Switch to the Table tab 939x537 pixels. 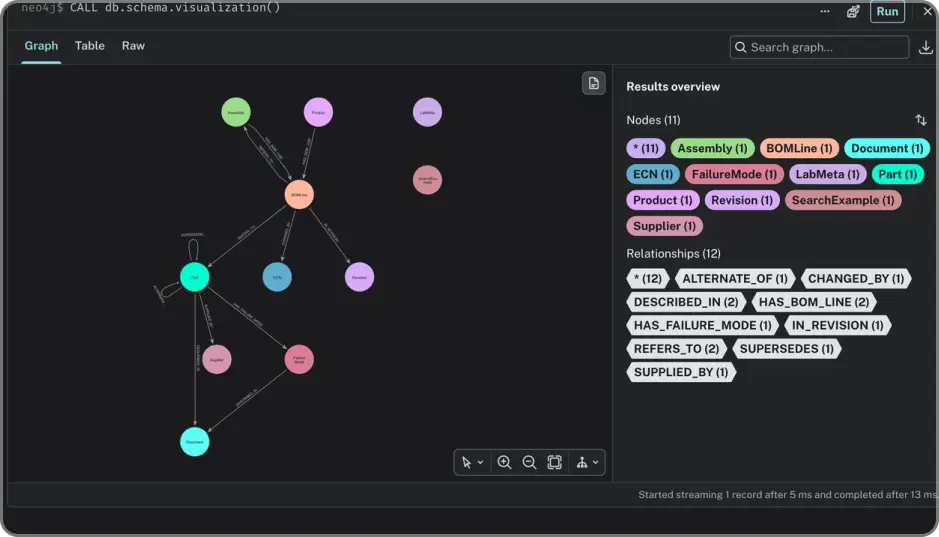pyautogui.click(x=90, y=46)
